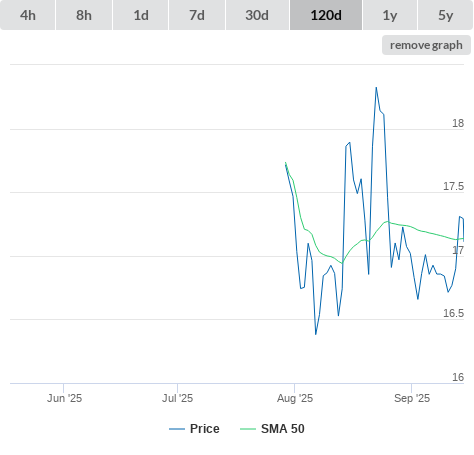Click the Aug '25 axis label

pyautogui.click(x=295, y=398)
